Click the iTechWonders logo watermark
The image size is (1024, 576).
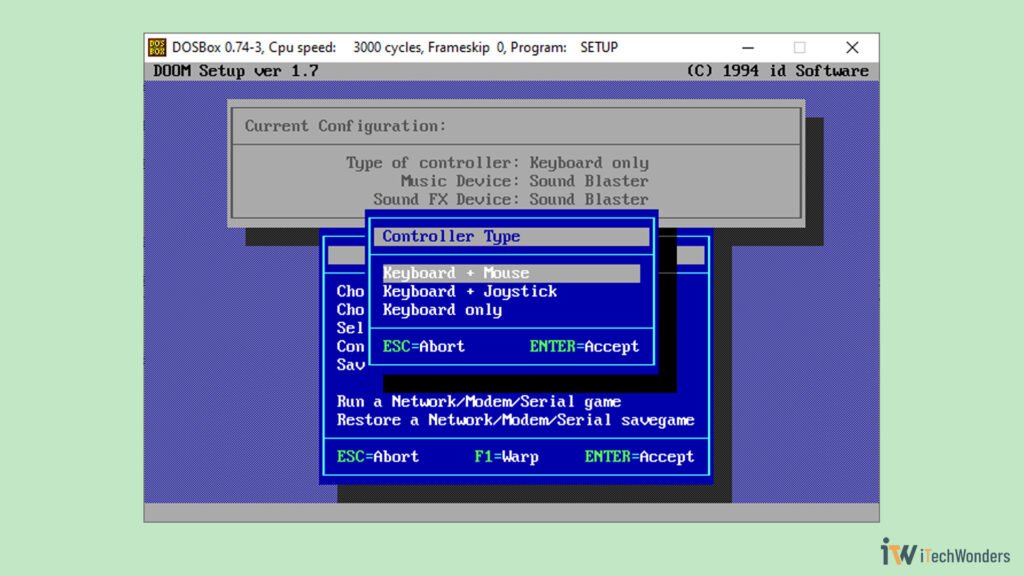pos(944,553)
